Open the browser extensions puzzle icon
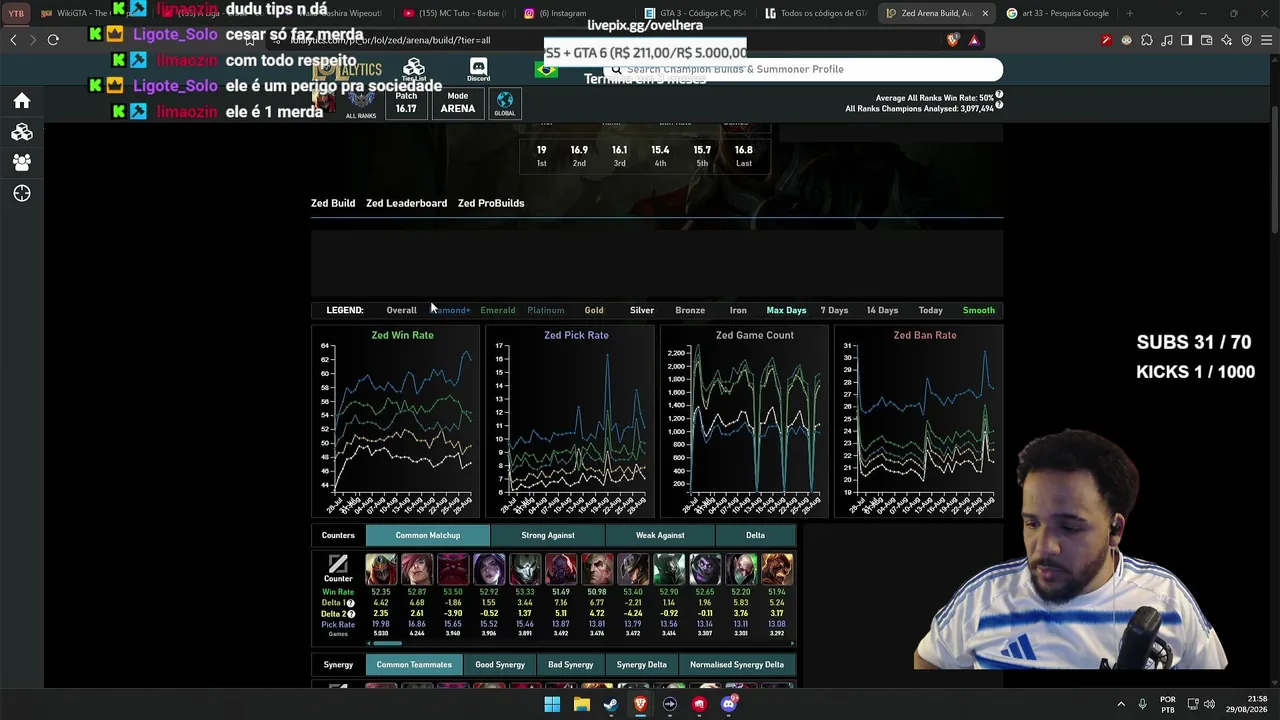This screenshot has width=1280, height=720. tap(1146, 40)
